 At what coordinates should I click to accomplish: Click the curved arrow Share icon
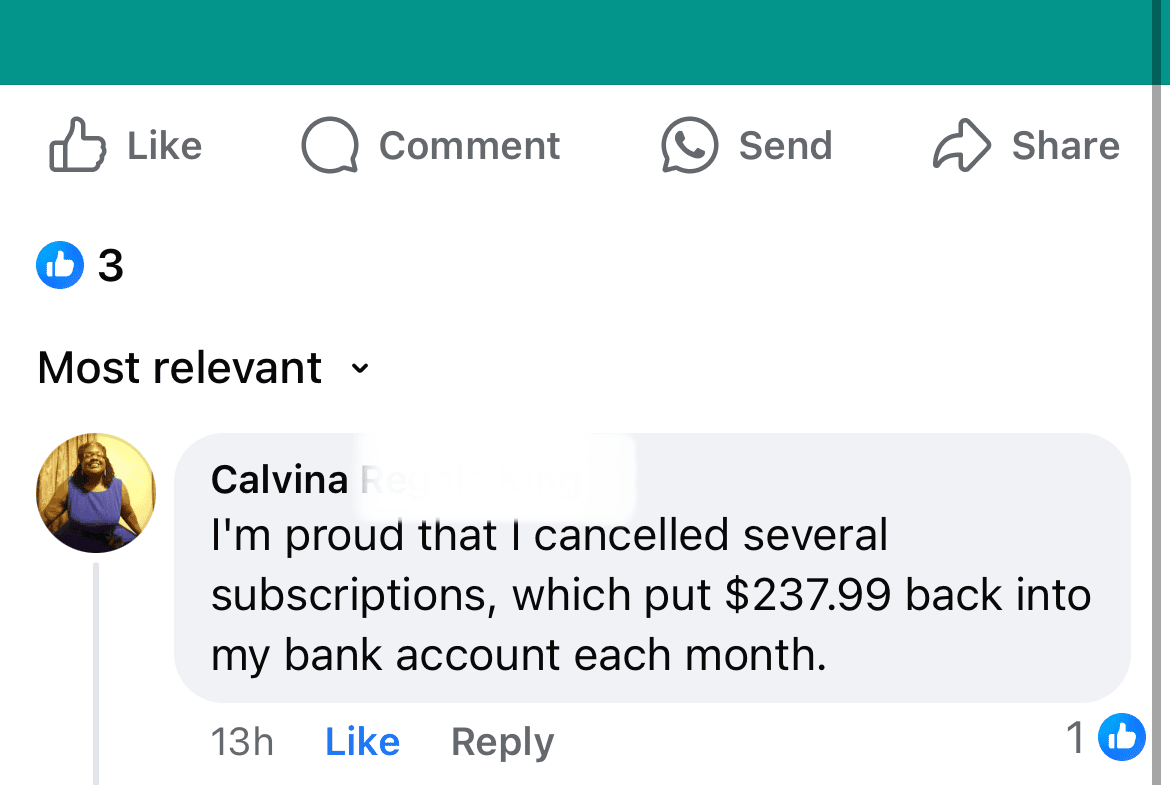[x=962, y=146]
